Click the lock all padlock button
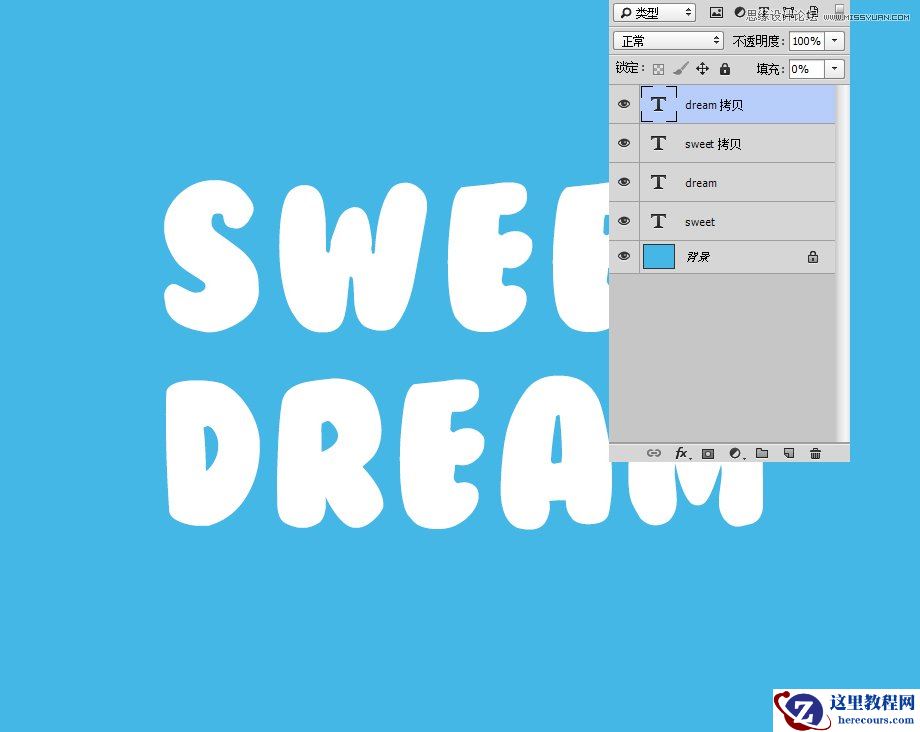 724,68
